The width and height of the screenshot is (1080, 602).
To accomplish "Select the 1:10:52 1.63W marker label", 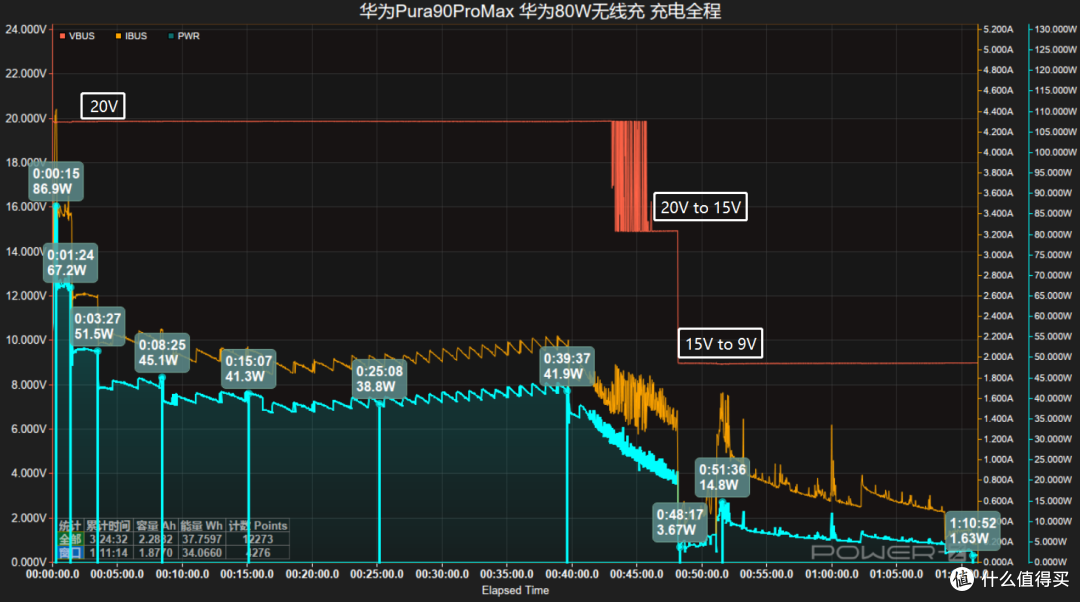I will click(973, 530).
